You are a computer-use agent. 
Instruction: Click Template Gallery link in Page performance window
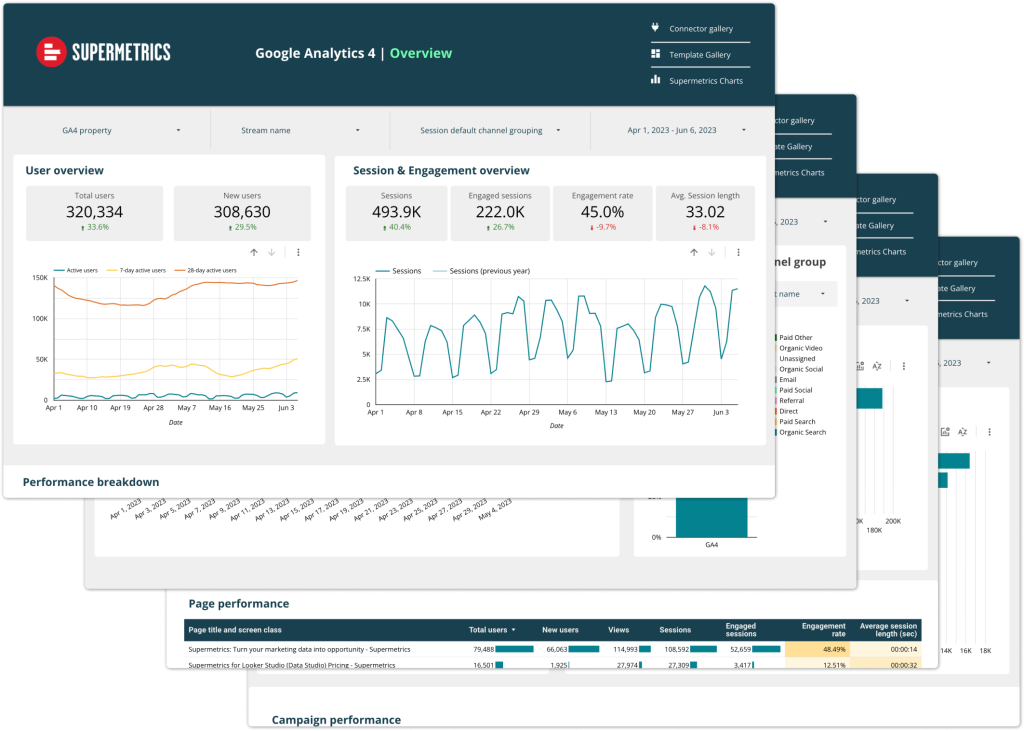pos(875,225)
